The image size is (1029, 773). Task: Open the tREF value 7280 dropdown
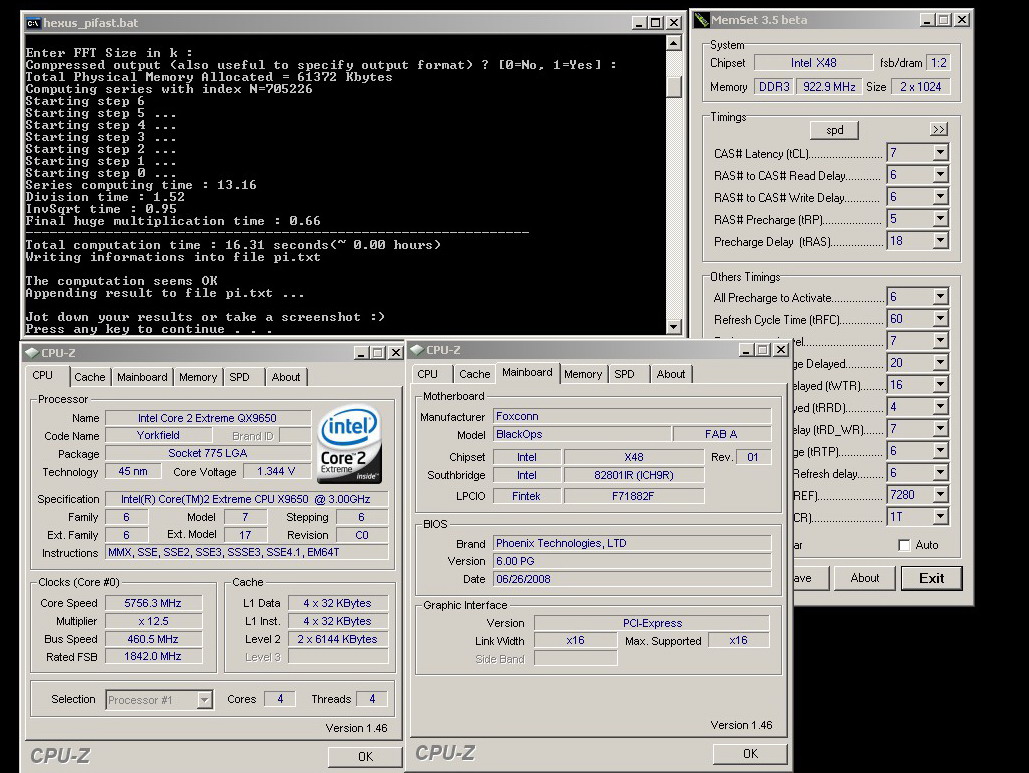(x=940, y=495)
